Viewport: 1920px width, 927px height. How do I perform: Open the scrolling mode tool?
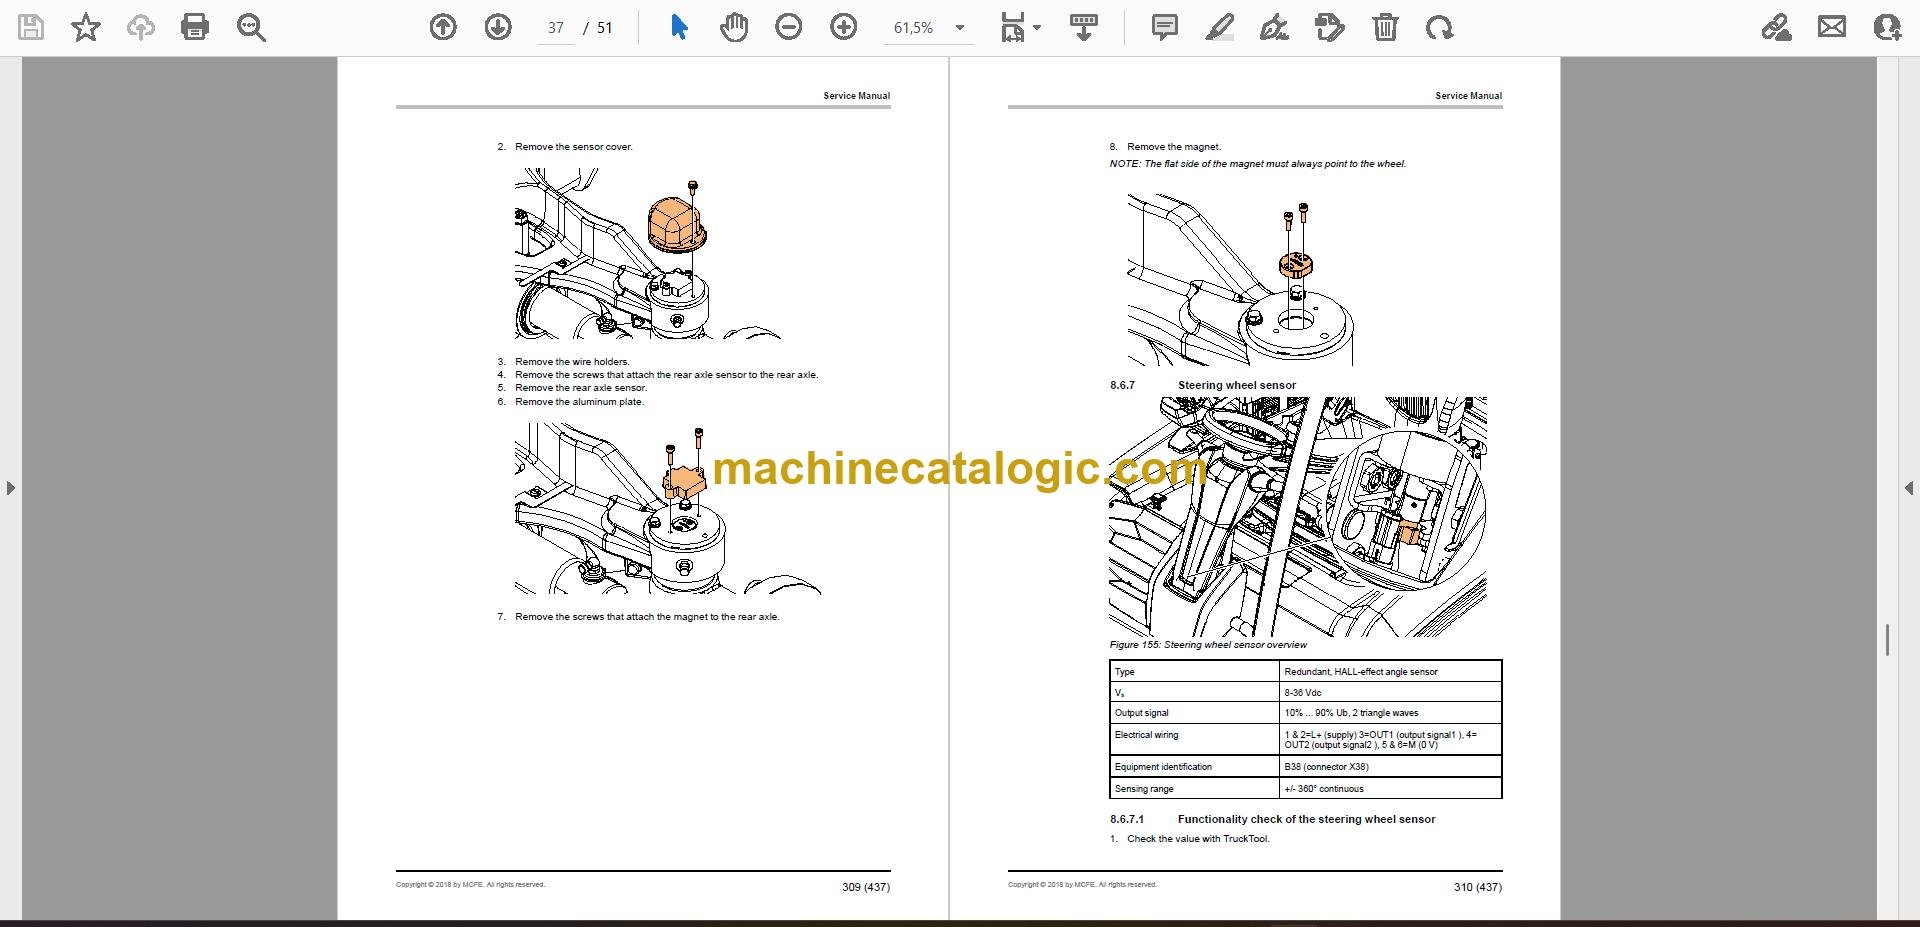1084,28
